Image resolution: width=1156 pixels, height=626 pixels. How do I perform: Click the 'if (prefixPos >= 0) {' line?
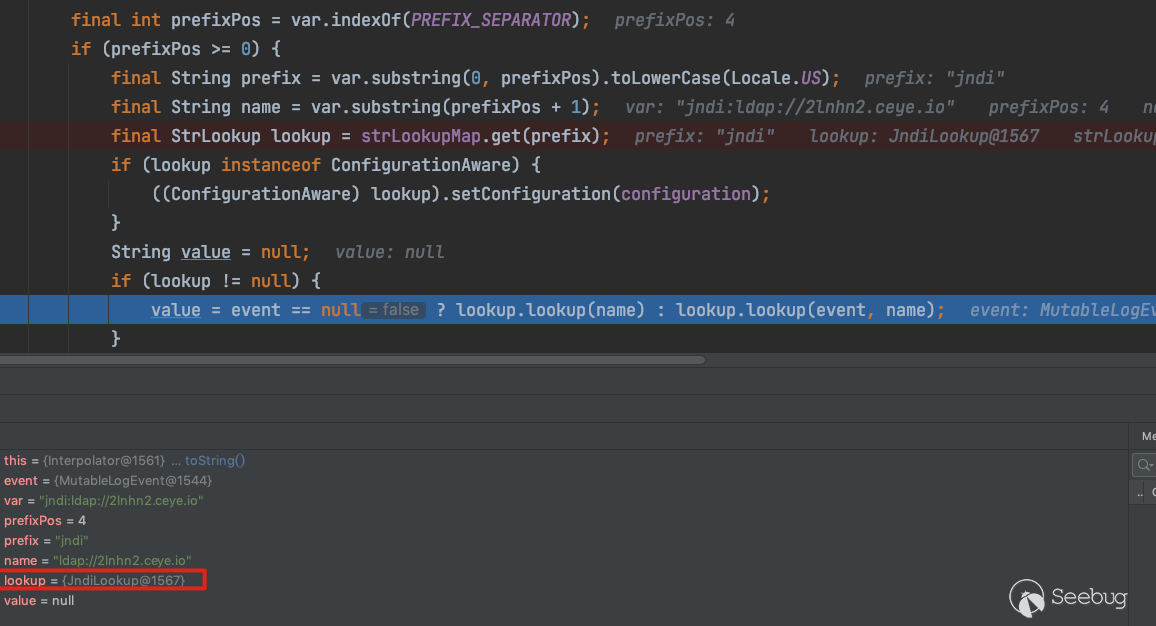point(175,49)
